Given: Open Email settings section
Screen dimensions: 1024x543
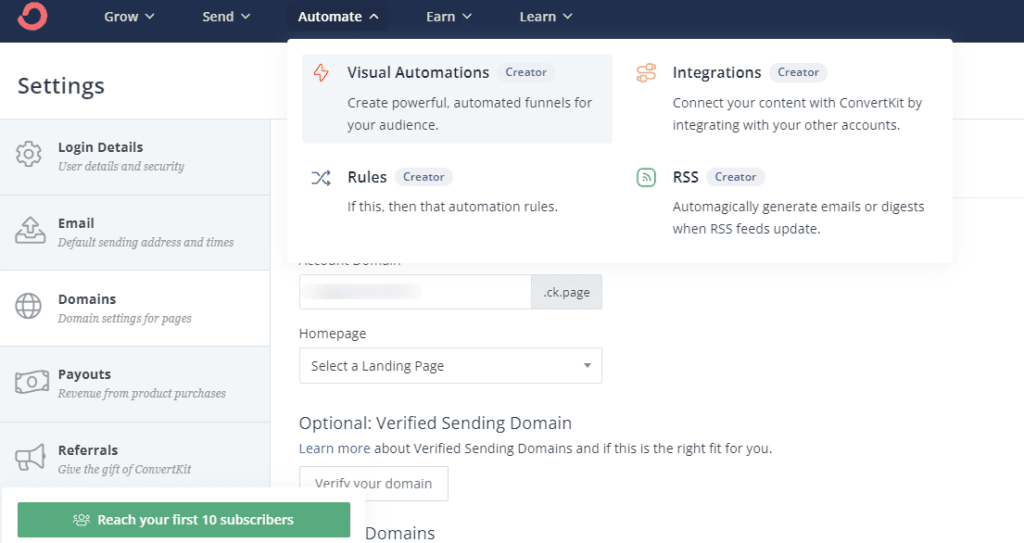Looking at the screenshot, I should click(x=135, y=233).
